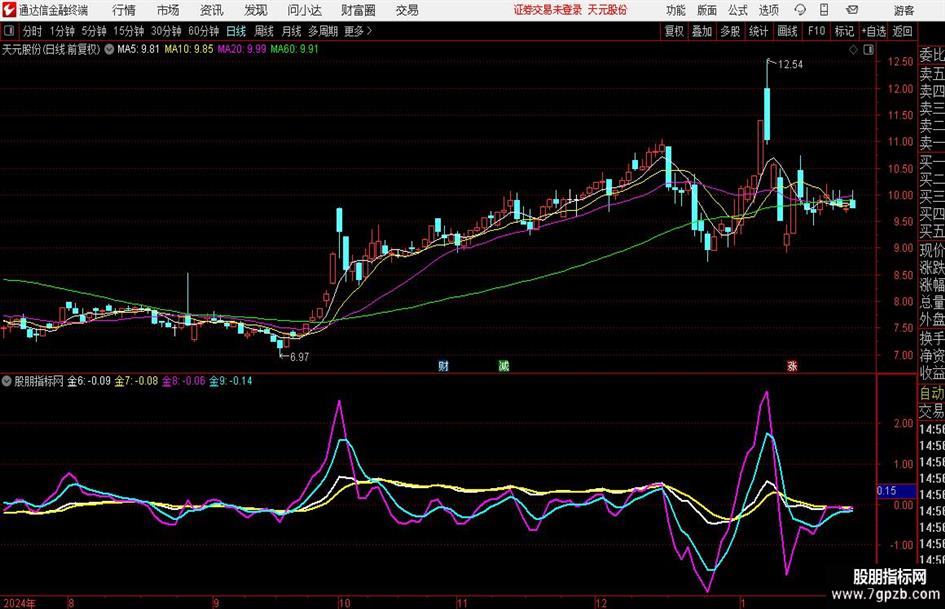Click the 自动 label in the side panel

932,393
